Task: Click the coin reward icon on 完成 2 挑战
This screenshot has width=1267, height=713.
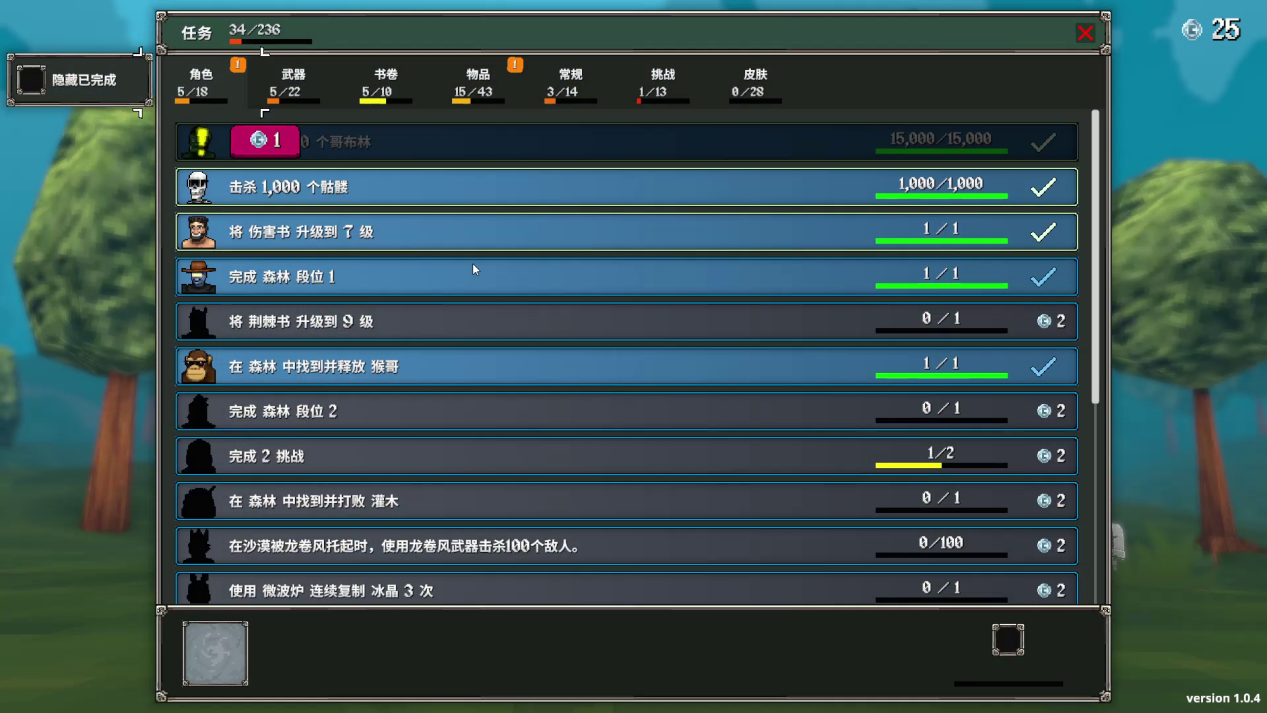Action: pyautogui.click(x=1044, y=456)
